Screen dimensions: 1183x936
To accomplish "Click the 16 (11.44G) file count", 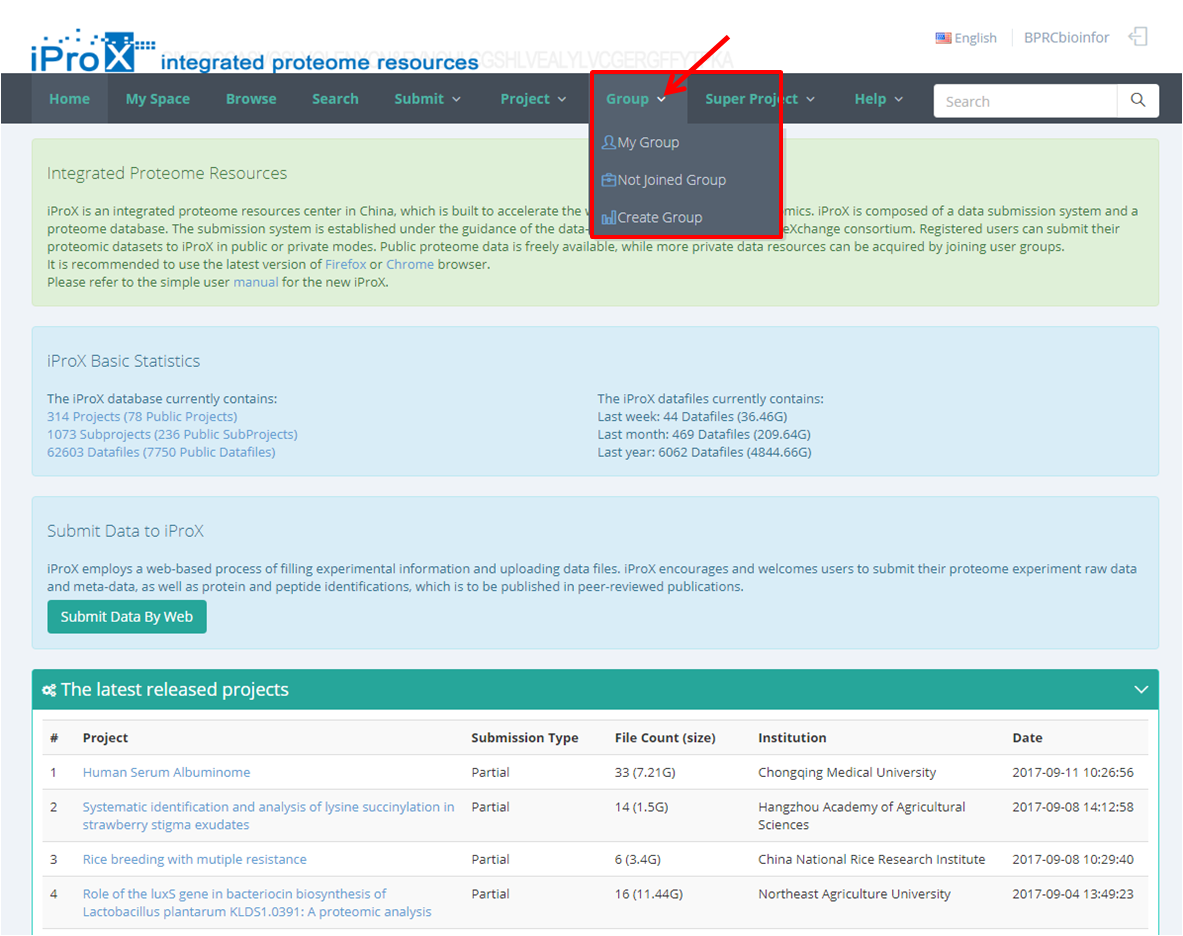I will (648, 895).
